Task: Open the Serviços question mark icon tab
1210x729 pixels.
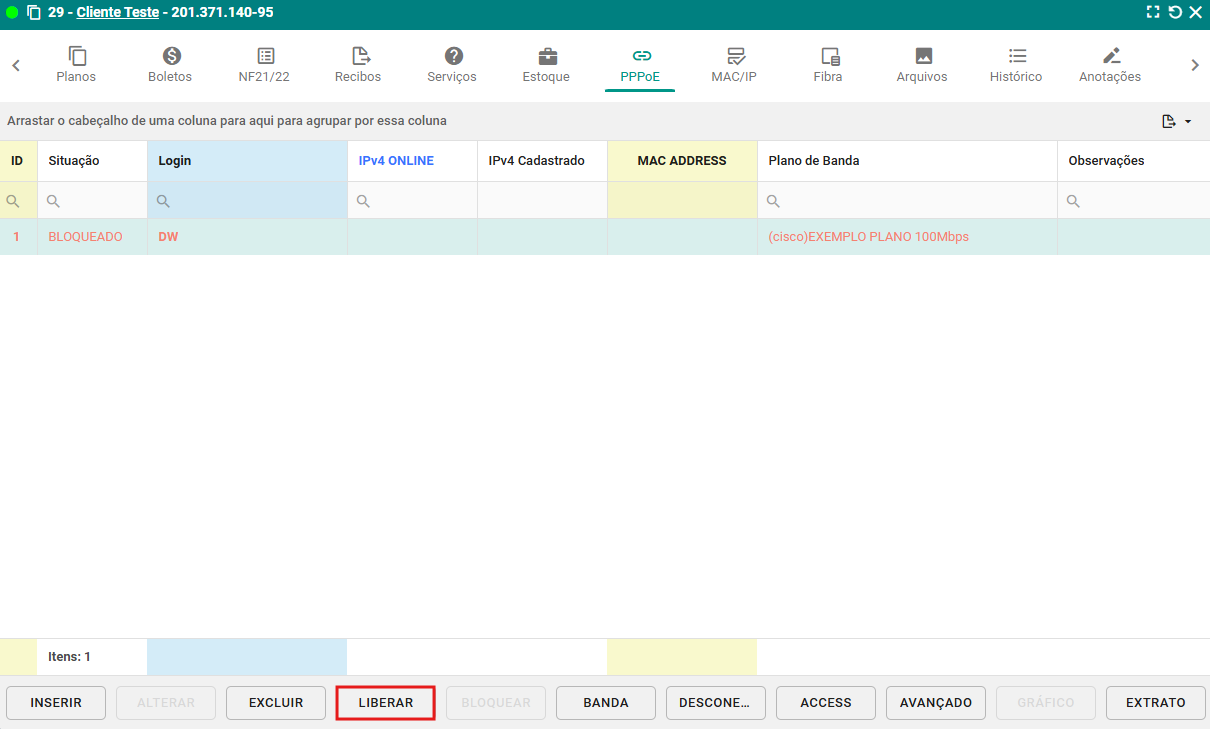Action: pos(452,65)
